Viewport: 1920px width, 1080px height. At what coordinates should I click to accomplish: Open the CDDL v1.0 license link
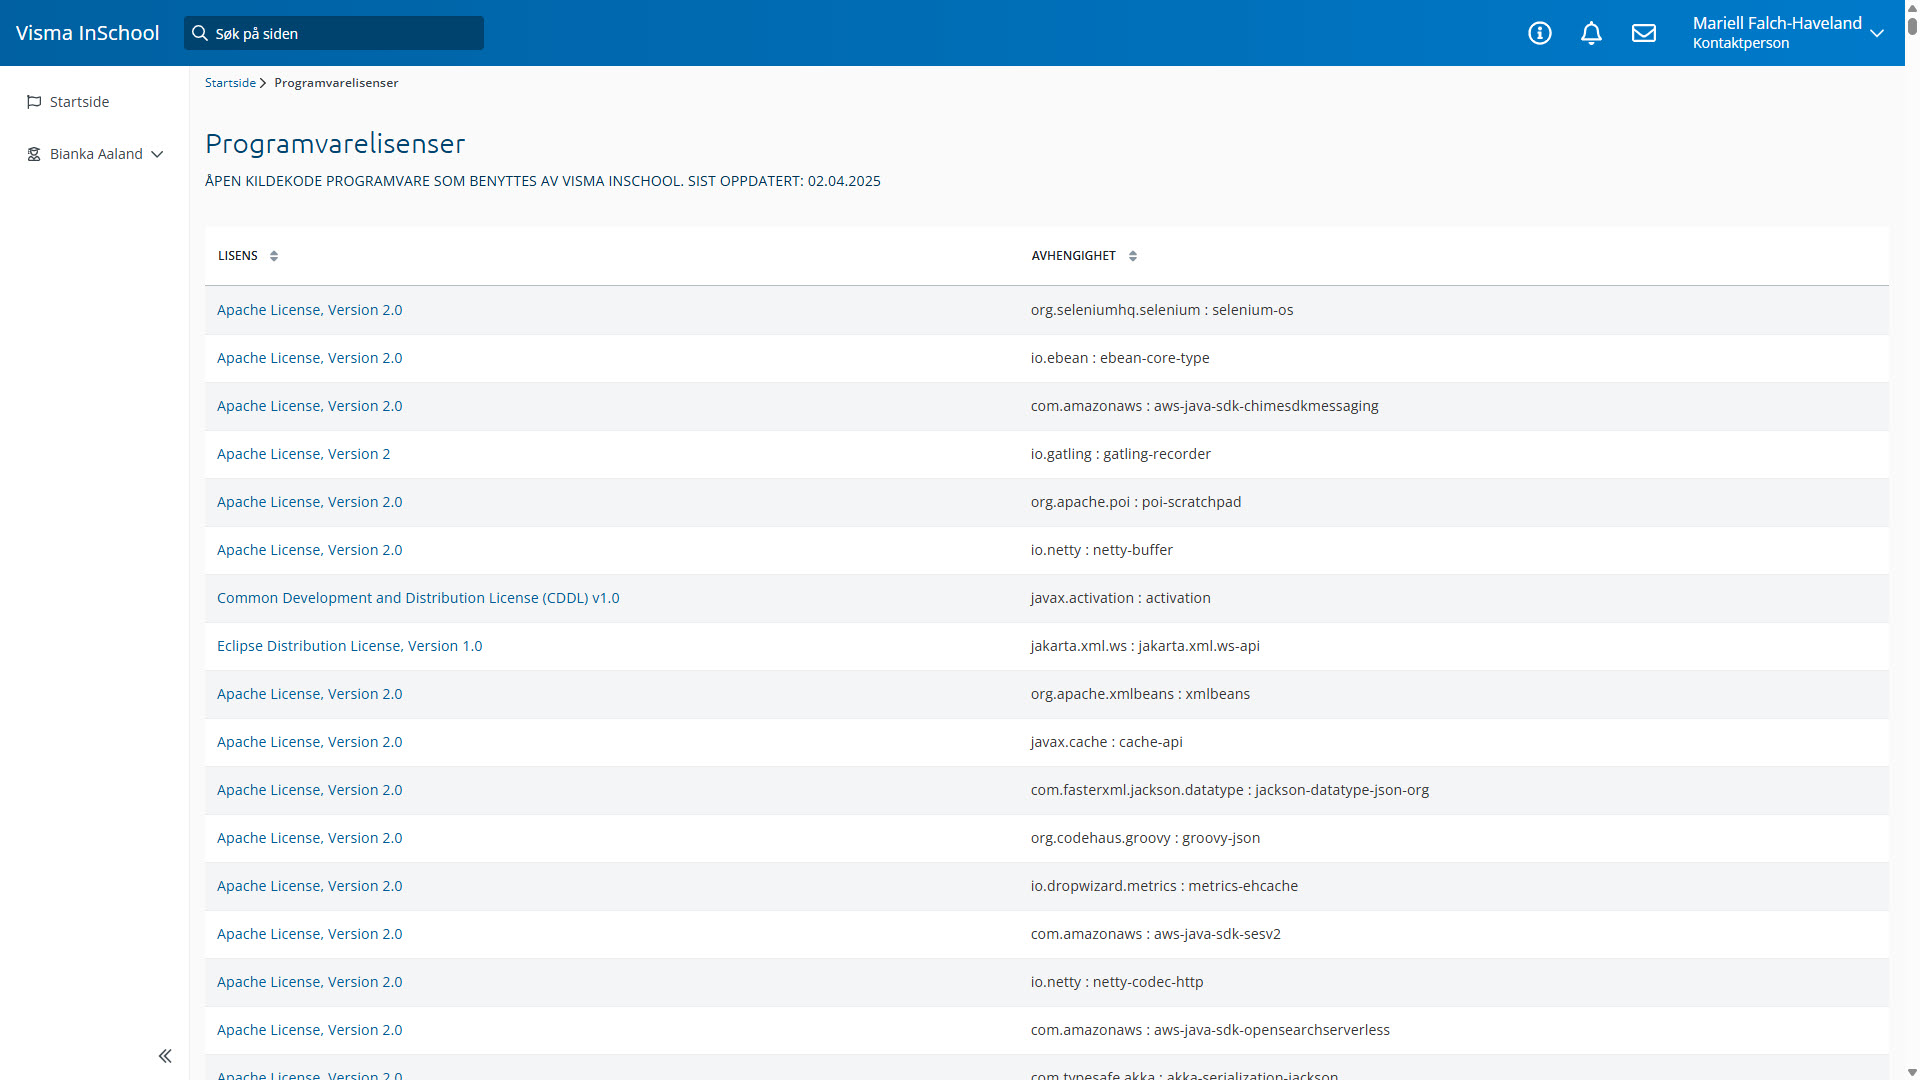coord(418,598)
